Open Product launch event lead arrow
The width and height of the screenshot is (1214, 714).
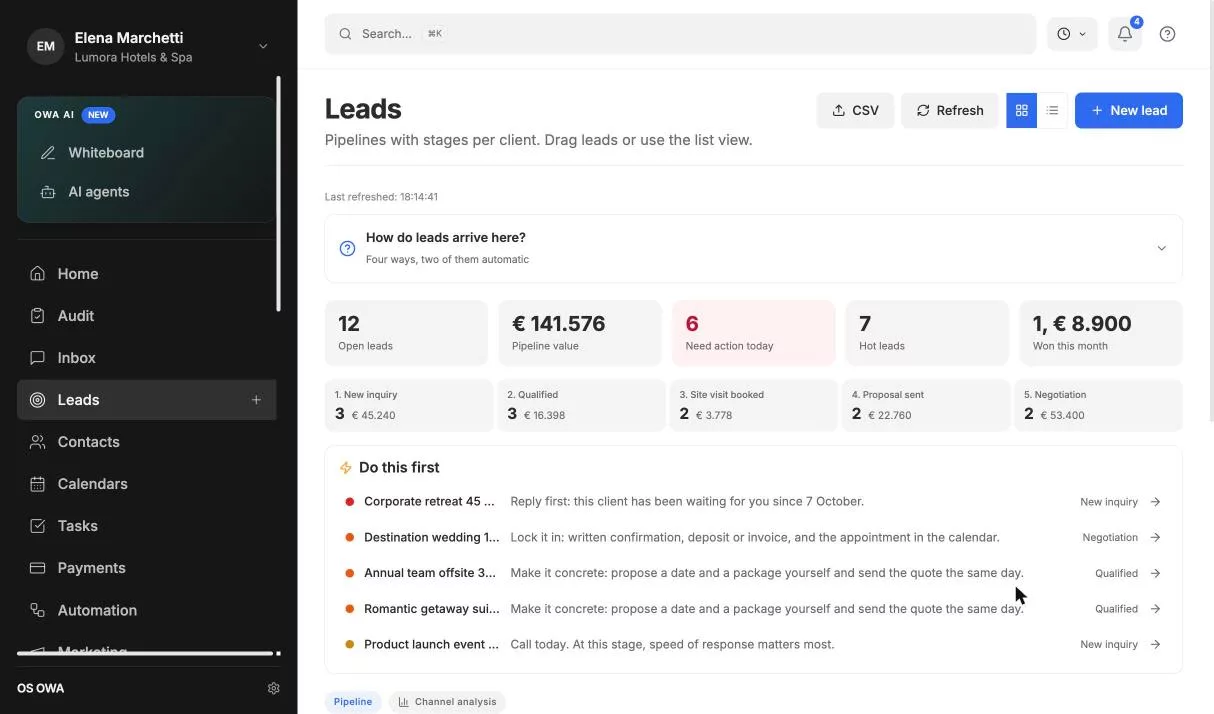click(1155, 645)
